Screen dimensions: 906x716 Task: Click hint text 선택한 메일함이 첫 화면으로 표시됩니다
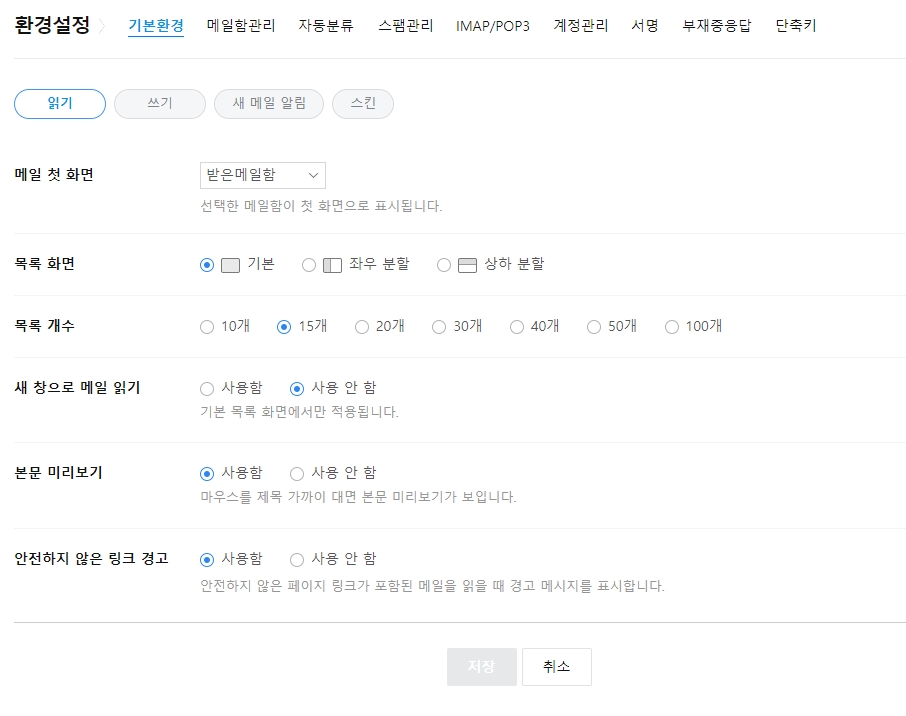pos(321,206)
